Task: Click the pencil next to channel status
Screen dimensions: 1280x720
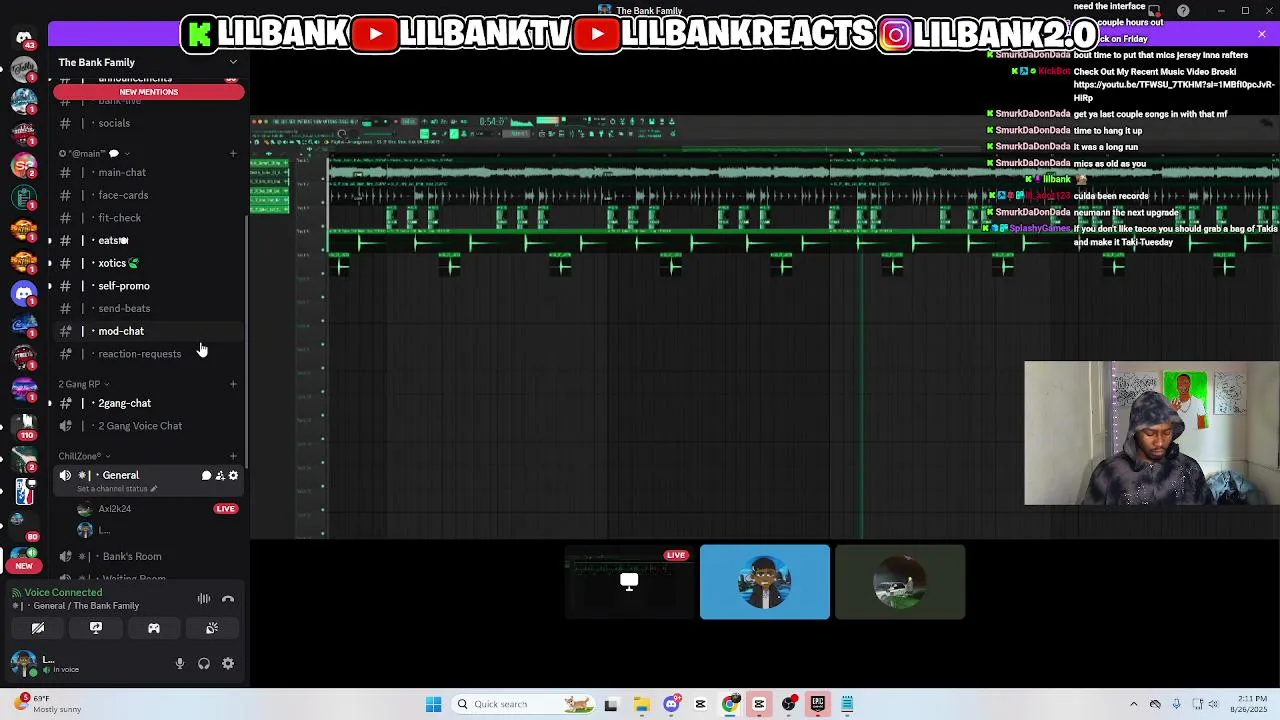Action: click(x=155, y=489)
